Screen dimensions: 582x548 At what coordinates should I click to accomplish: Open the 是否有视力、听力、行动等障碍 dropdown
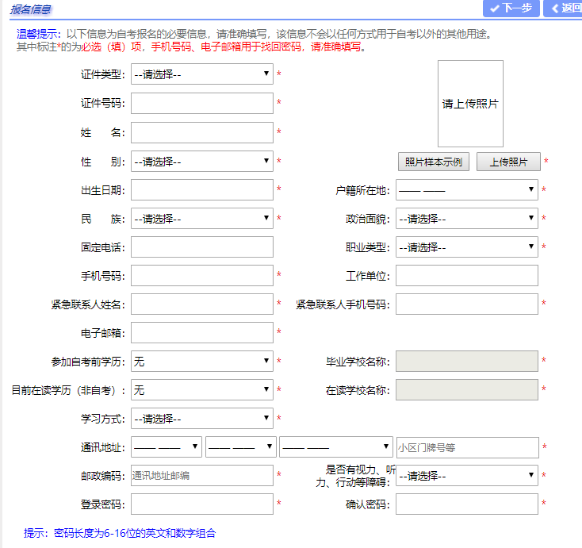pyautogui.click(x=467, y=475)
